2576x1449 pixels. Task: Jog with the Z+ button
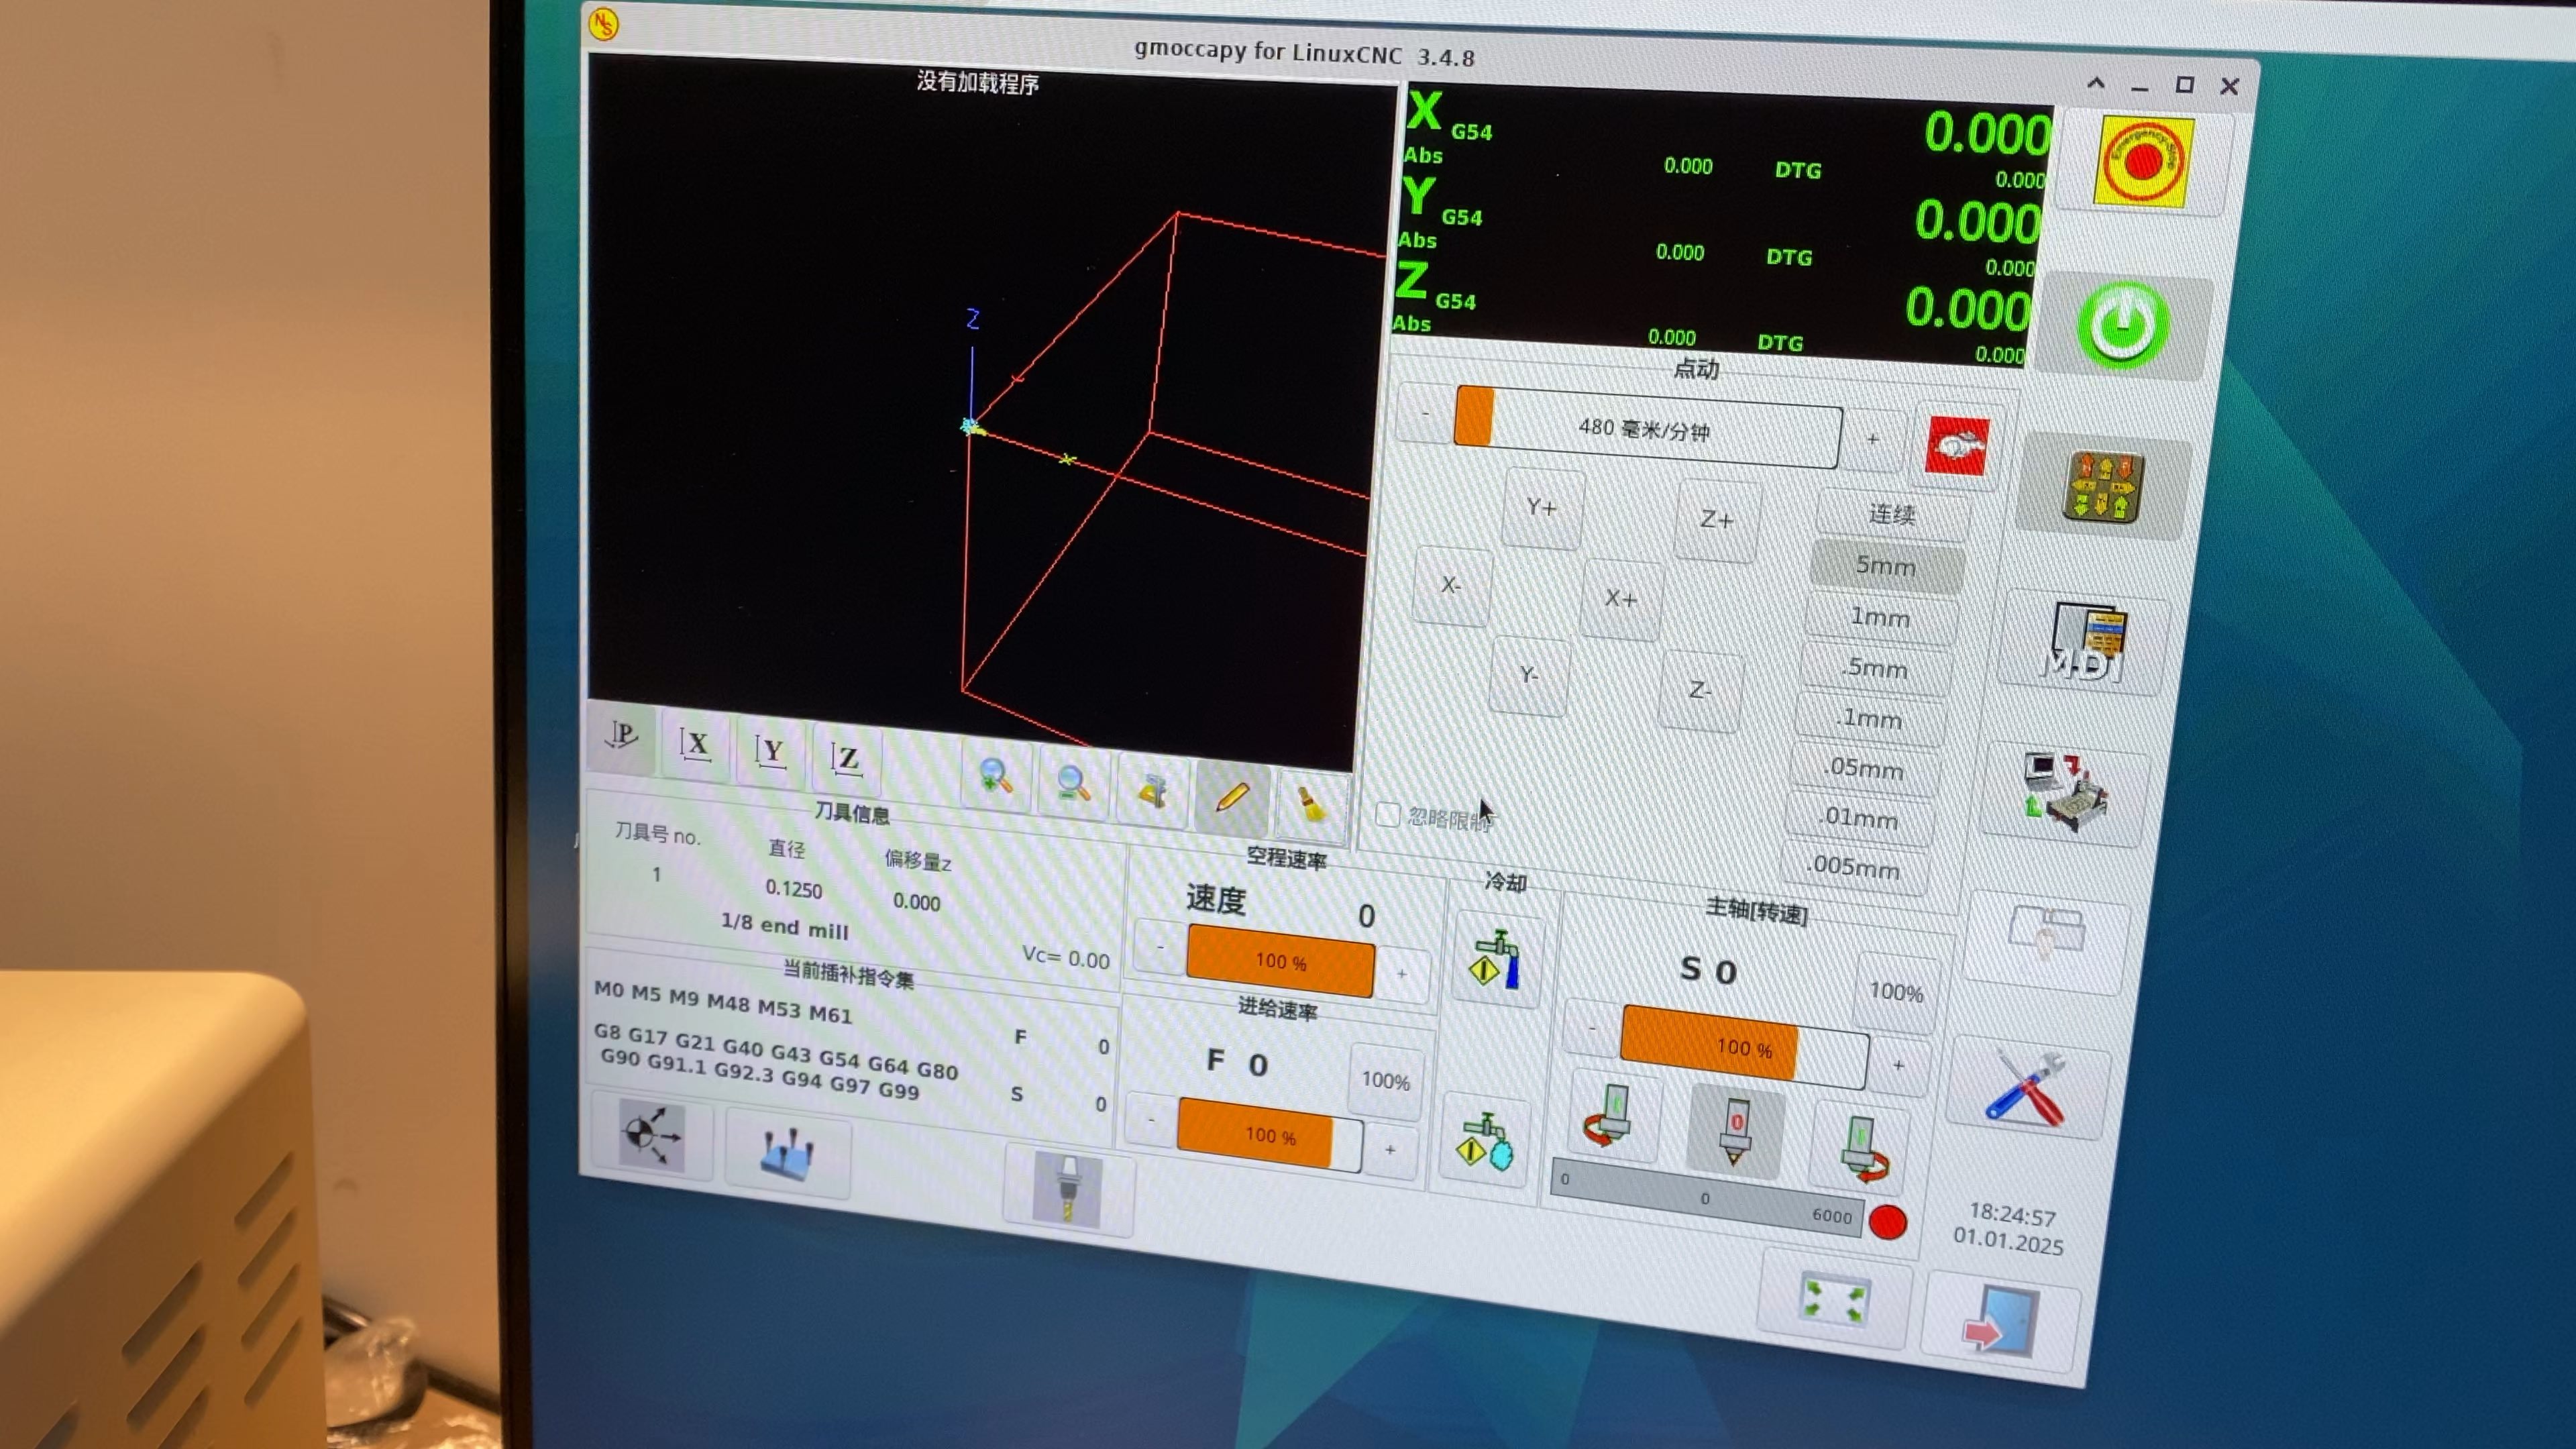(1716, 520)
